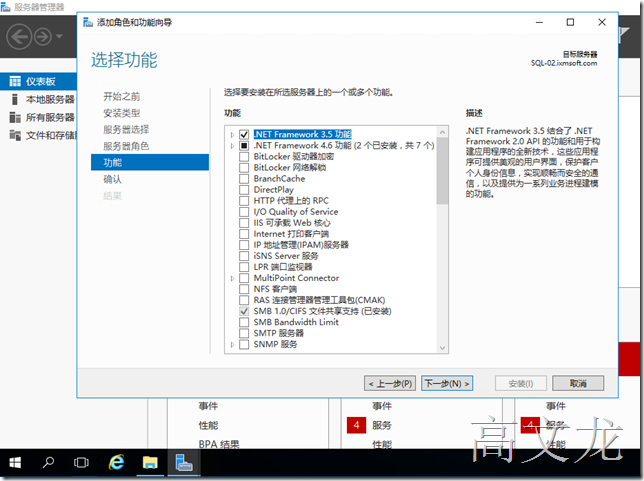
Task: Open 仪表板 in Server Manager sidebar
Action: tap(41, 81)
